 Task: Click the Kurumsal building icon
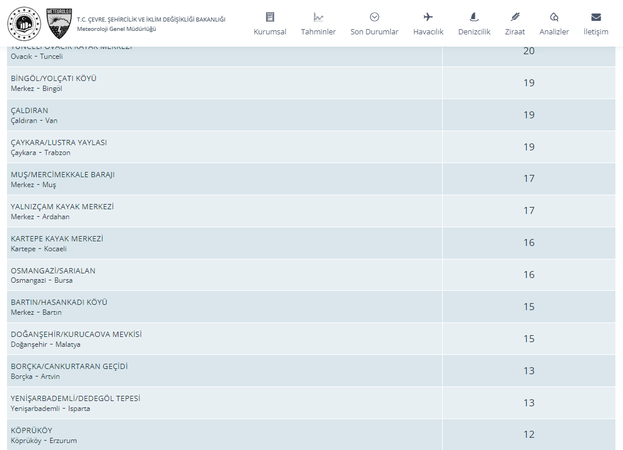270,17
